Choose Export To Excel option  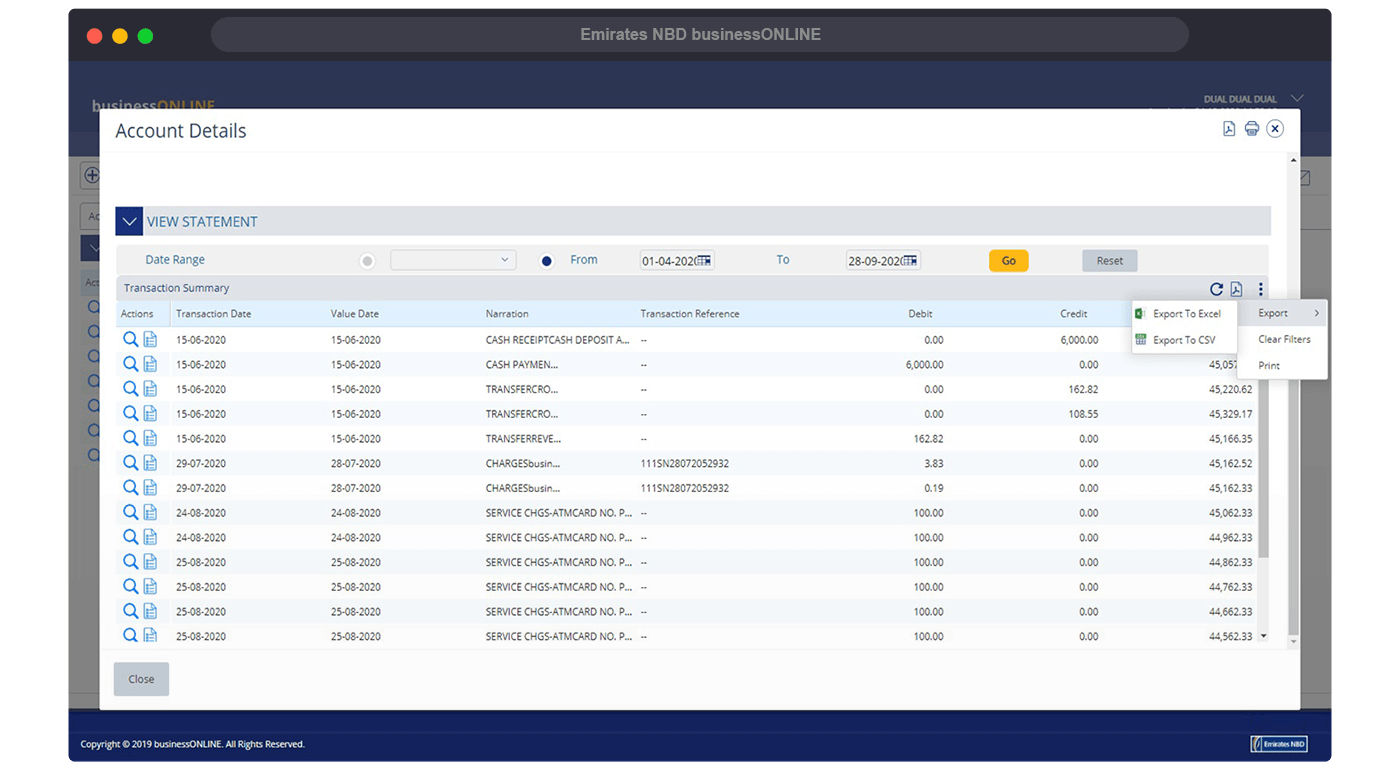[x=1186, y=314]
